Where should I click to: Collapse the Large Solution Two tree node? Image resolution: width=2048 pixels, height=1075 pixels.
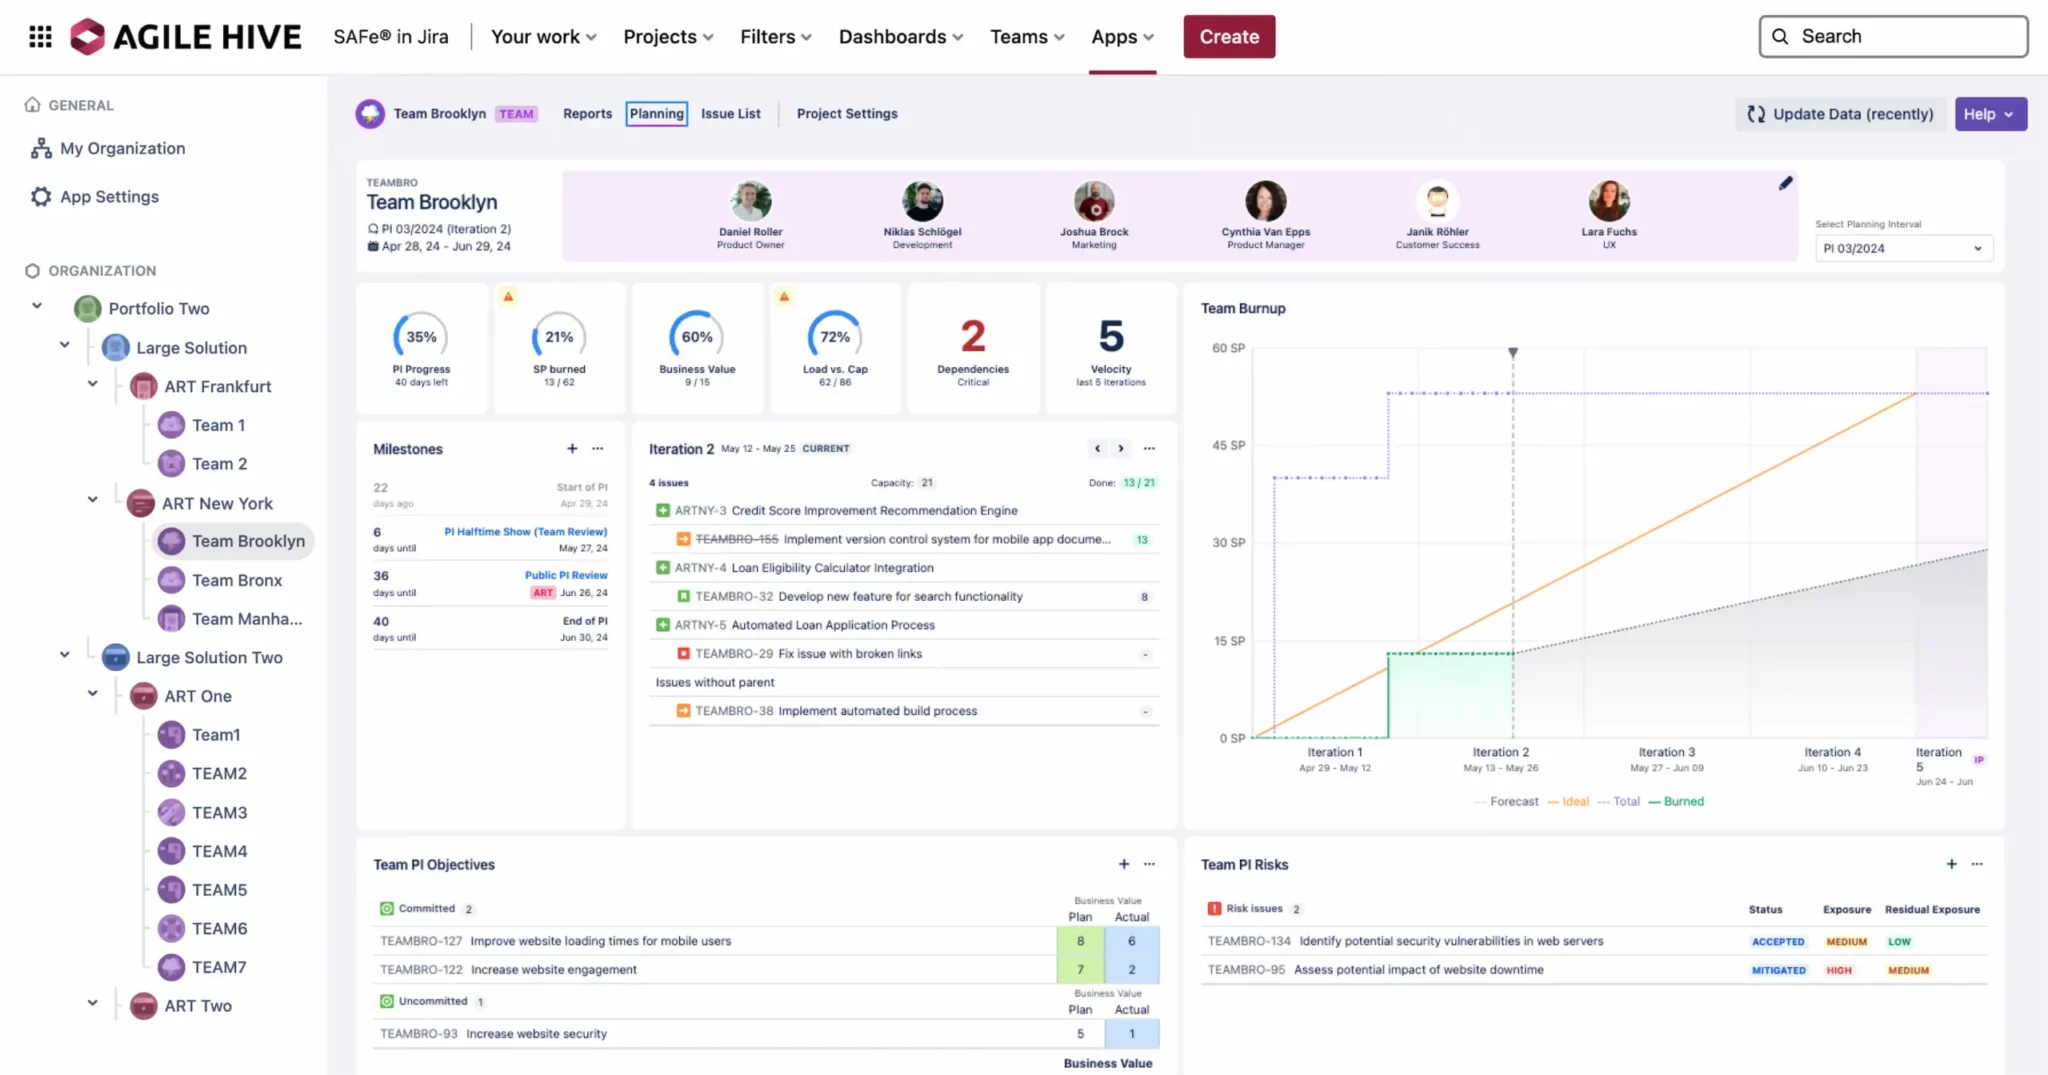pyautogui.click(x=65, y=655)
